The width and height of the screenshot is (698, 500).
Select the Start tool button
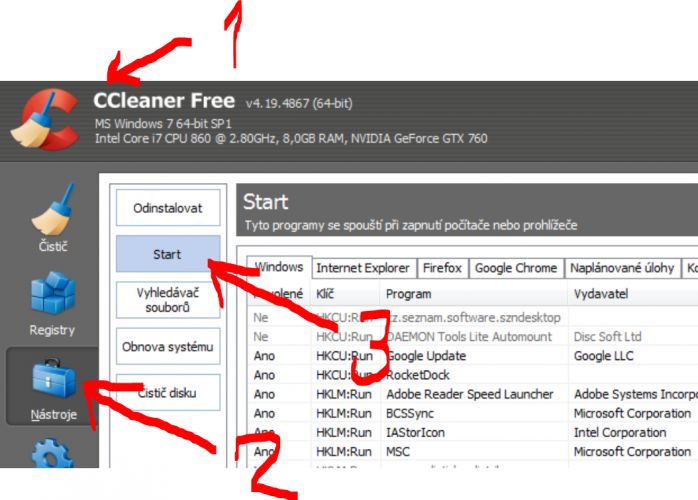click(x=168, y=254)
